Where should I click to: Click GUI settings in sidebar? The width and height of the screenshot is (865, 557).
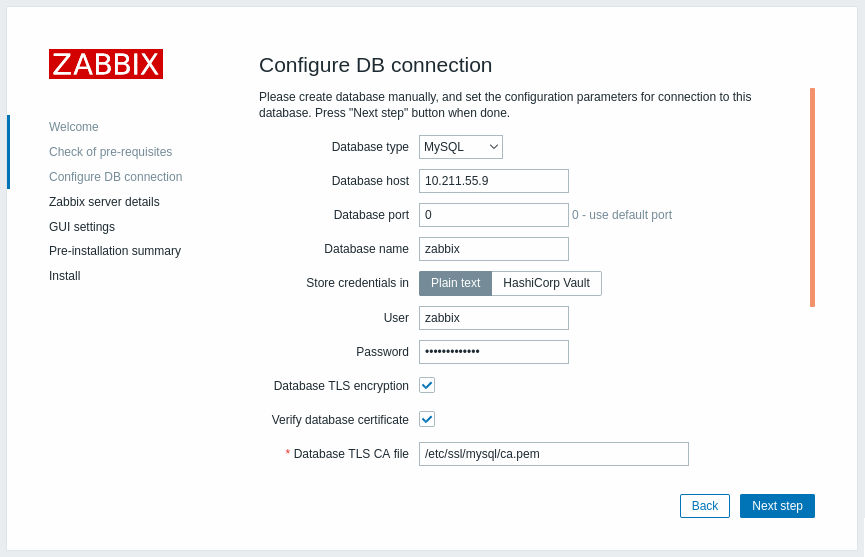(x=82, y=227)
